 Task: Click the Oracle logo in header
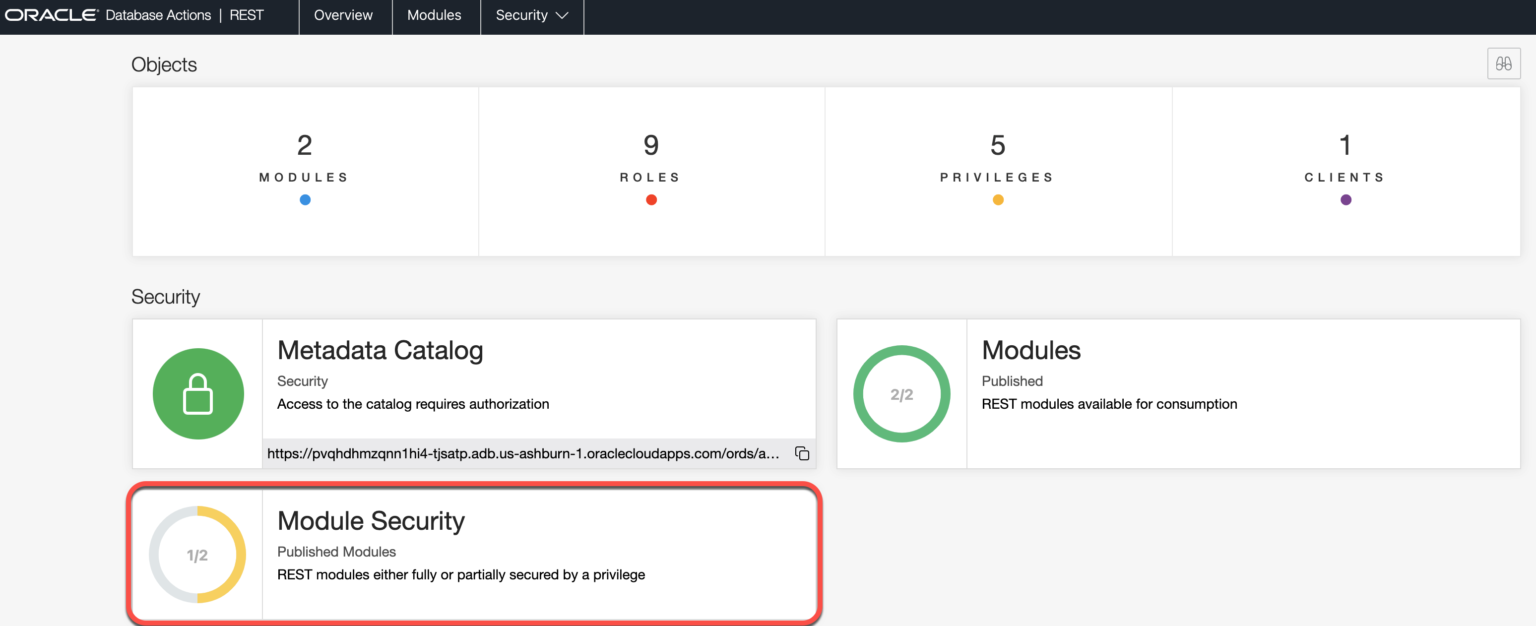coord(51,15)
